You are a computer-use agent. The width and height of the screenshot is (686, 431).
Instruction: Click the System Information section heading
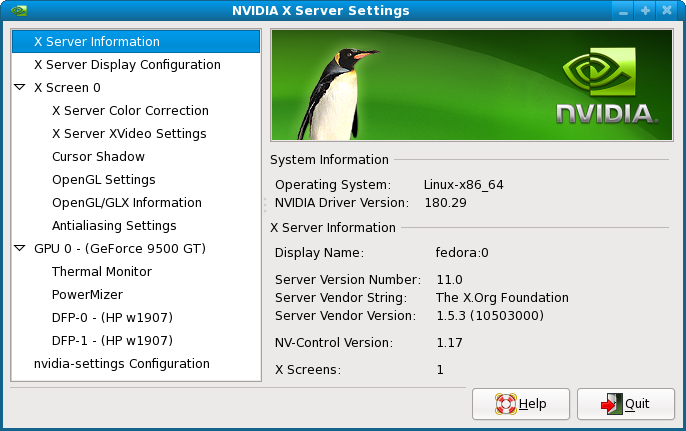tap(329, 160)
